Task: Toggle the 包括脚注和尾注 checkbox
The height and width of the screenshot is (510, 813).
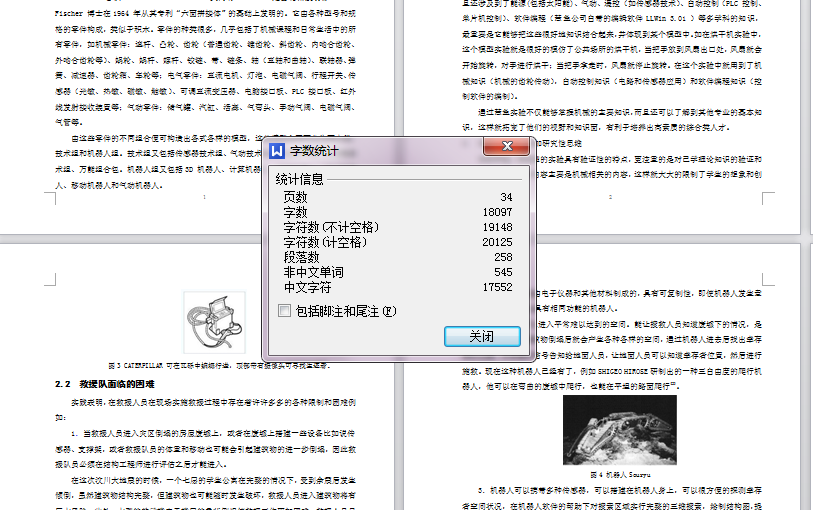Action: [x=285, y=310]
